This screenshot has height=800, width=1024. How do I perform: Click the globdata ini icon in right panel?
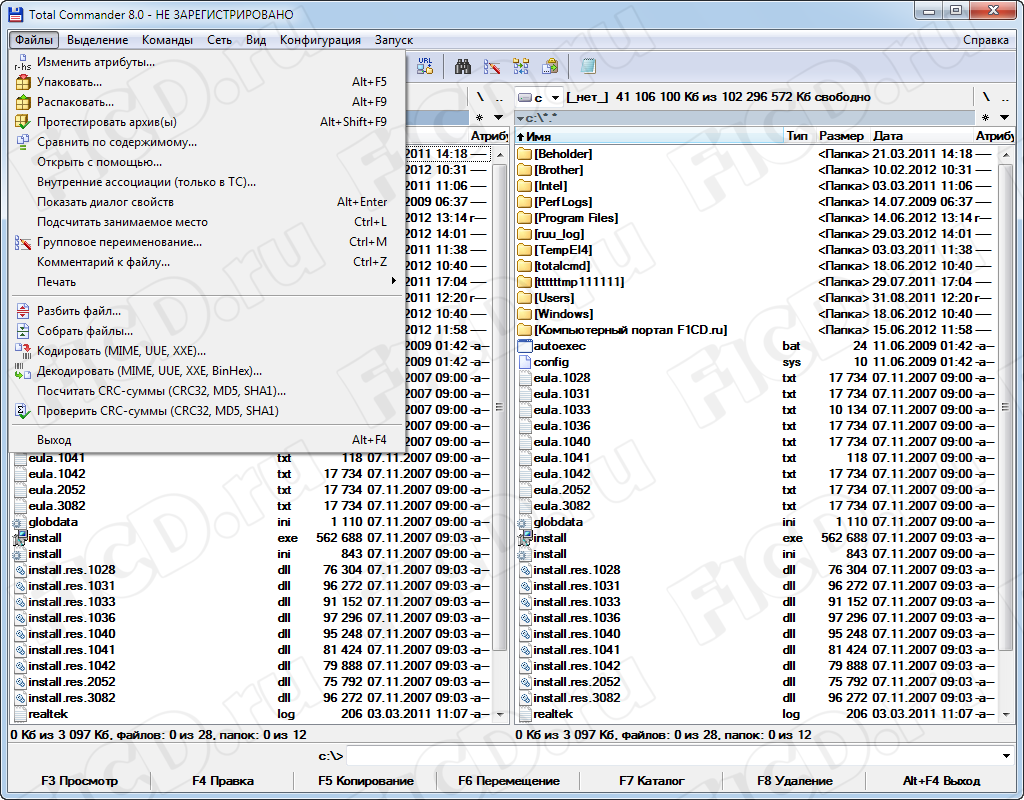[x=524, y=522]
